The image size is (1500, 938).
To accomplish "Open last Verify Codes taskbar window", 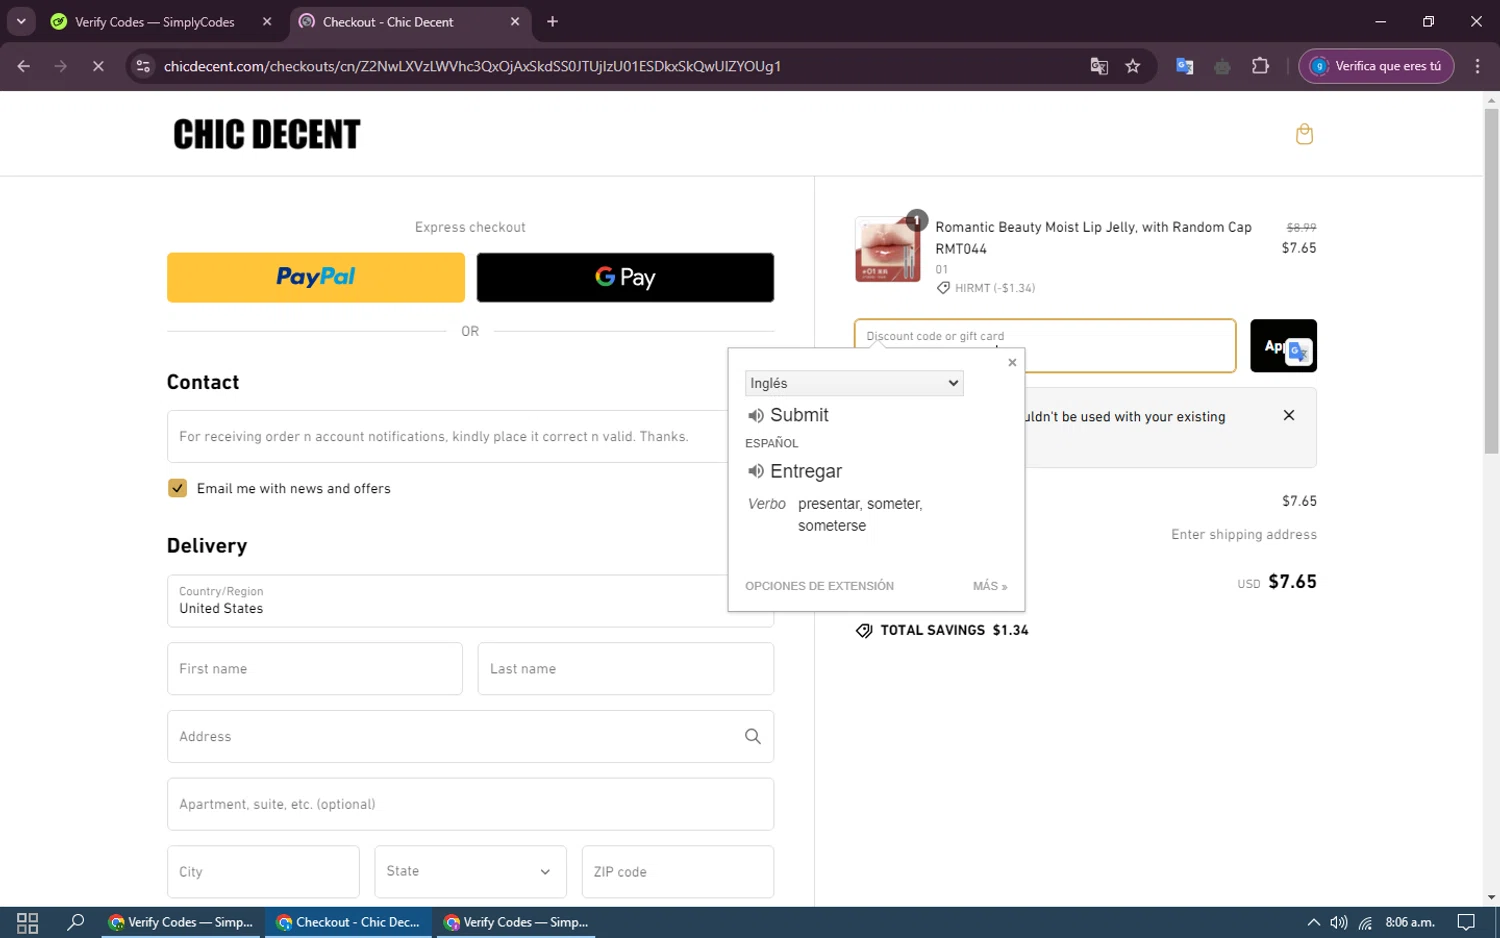I will point(517,922).
